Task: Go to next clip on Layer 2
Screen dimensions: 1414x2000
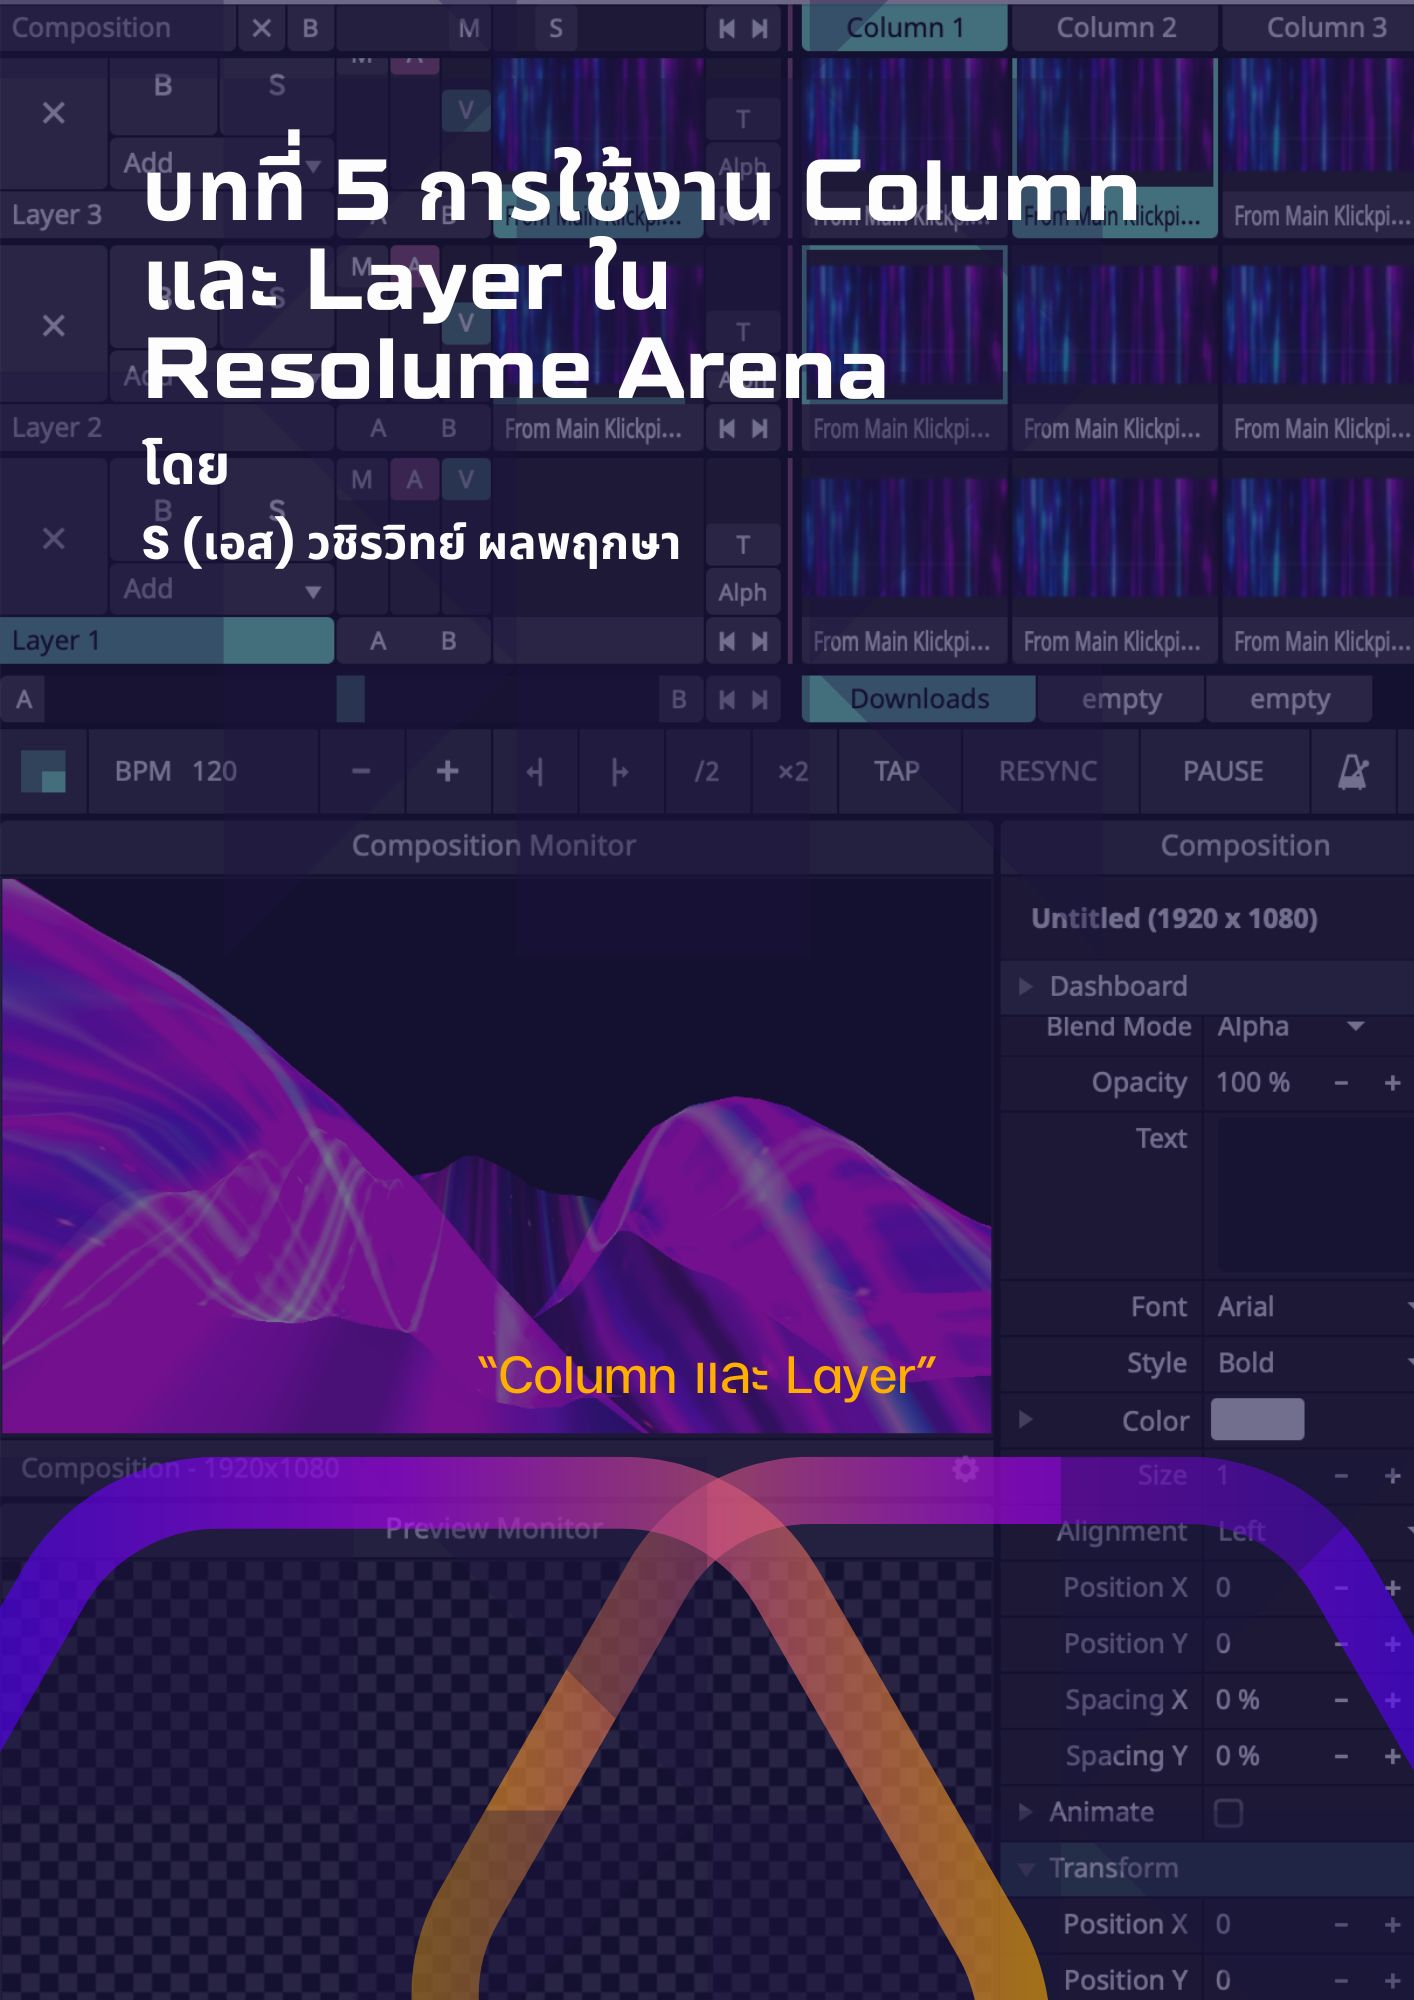Action: click(760, 429)
